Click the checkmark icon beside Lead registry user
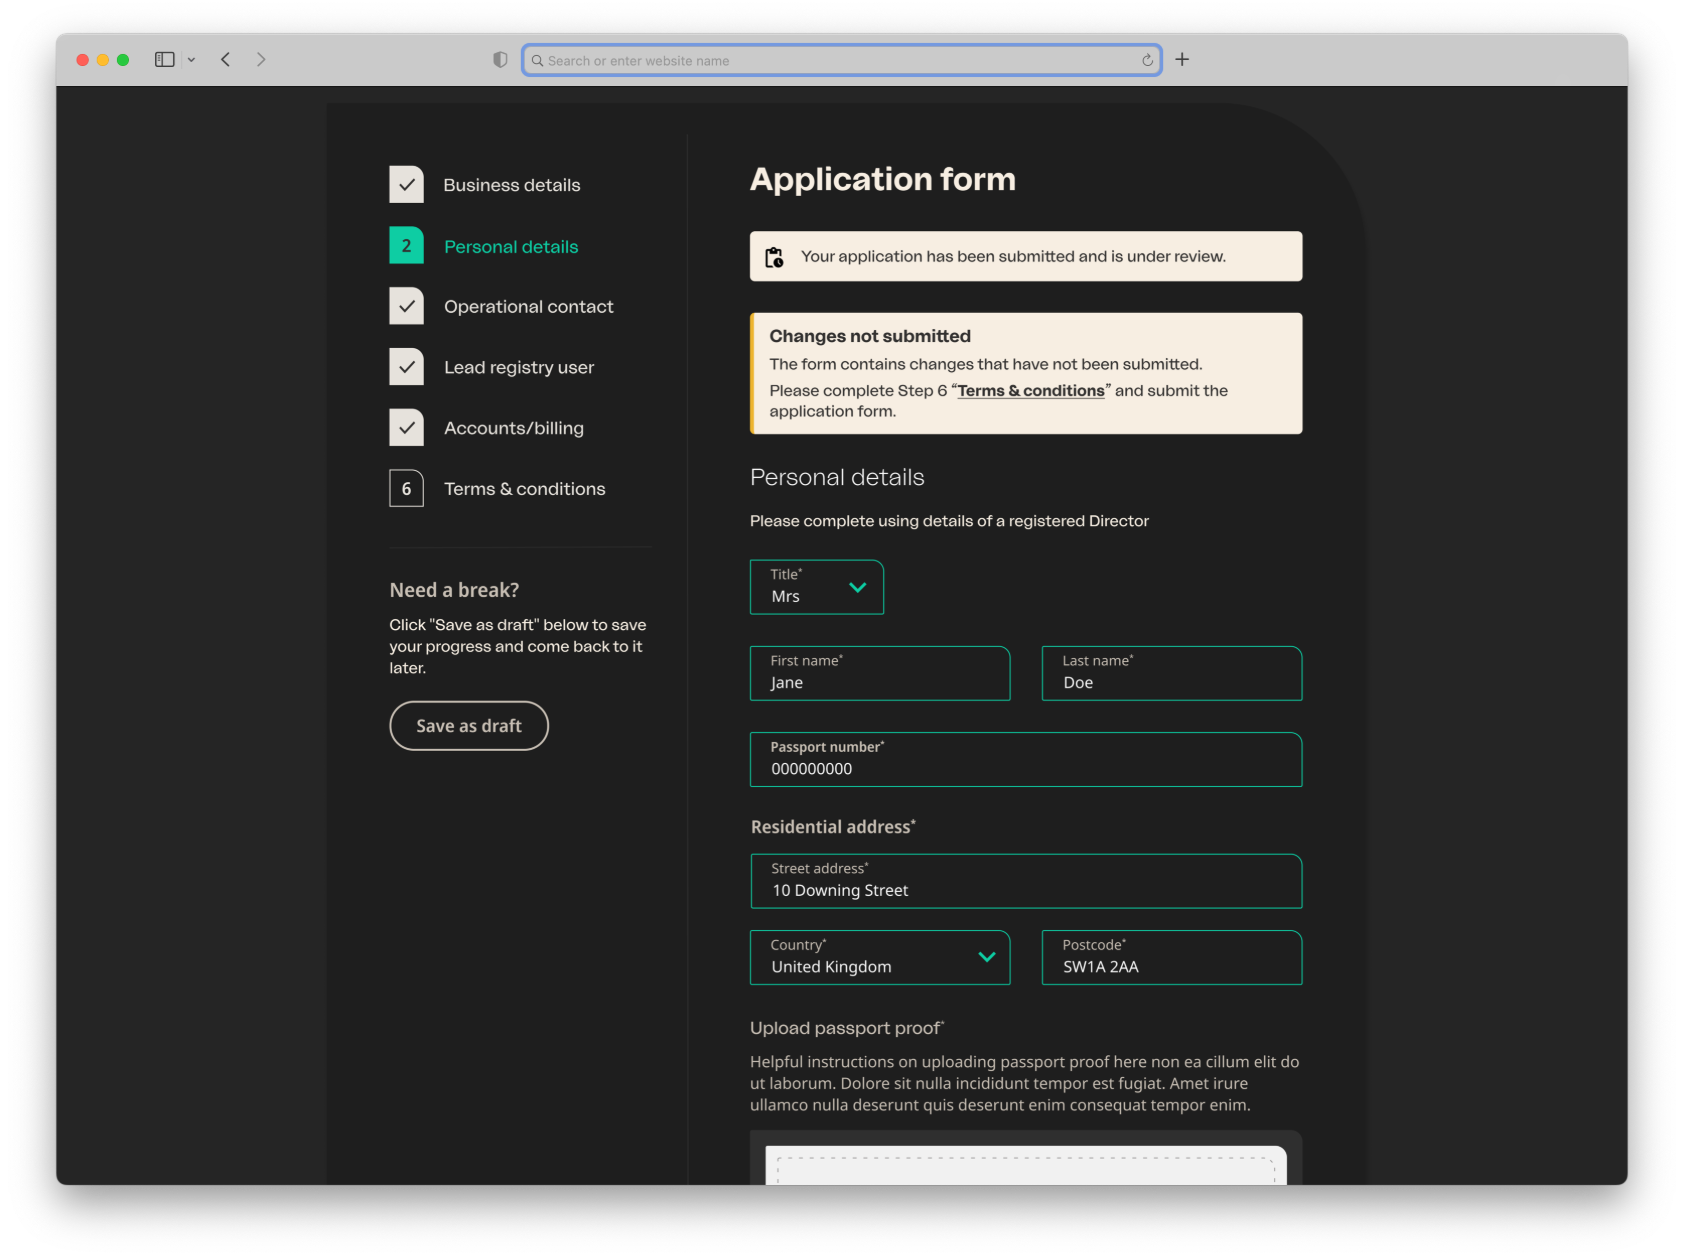Screen dimensions: 1684x1255 coord(406,366)
